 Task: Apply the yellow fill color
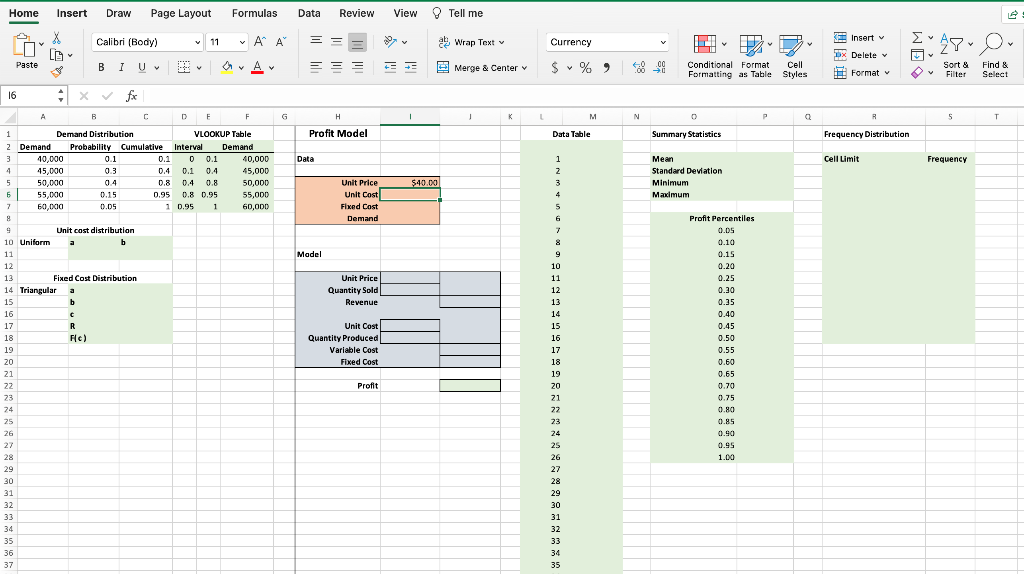[x=227, y=67]
